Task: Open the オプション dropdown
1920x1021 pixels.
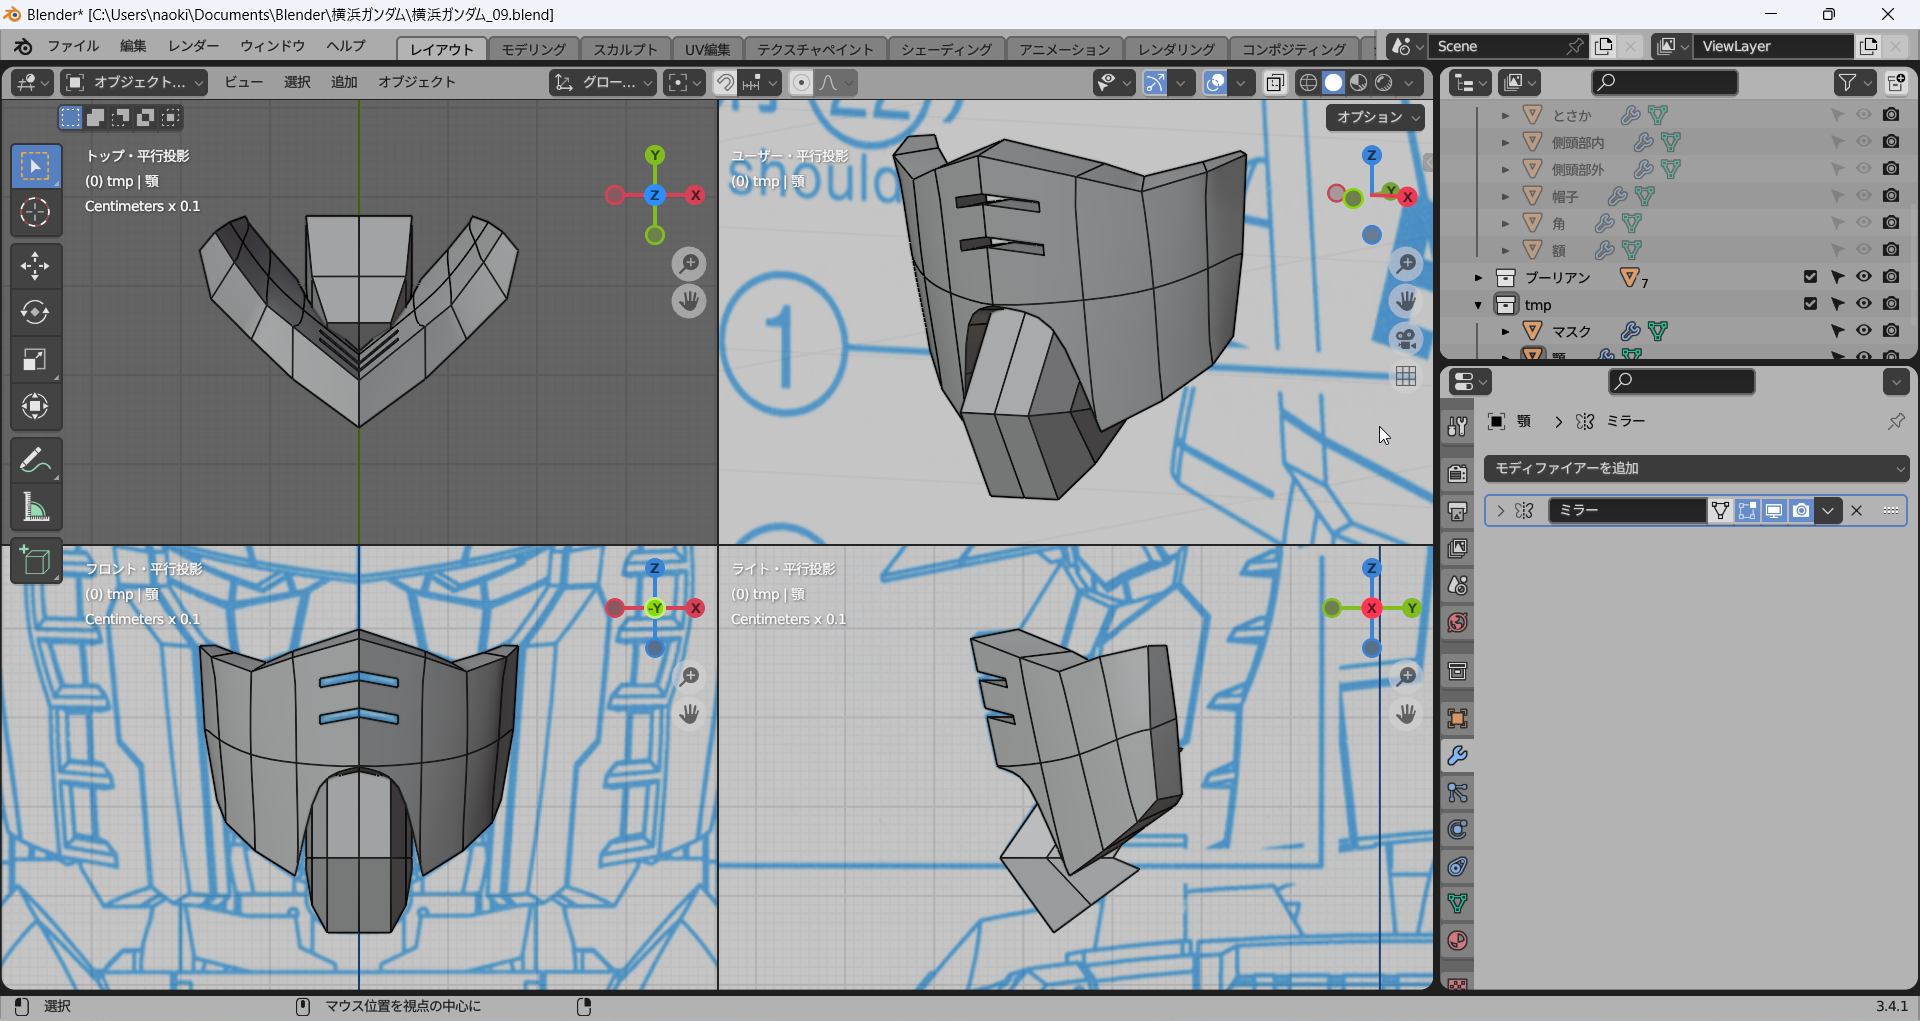Action: pos(1376,117)
